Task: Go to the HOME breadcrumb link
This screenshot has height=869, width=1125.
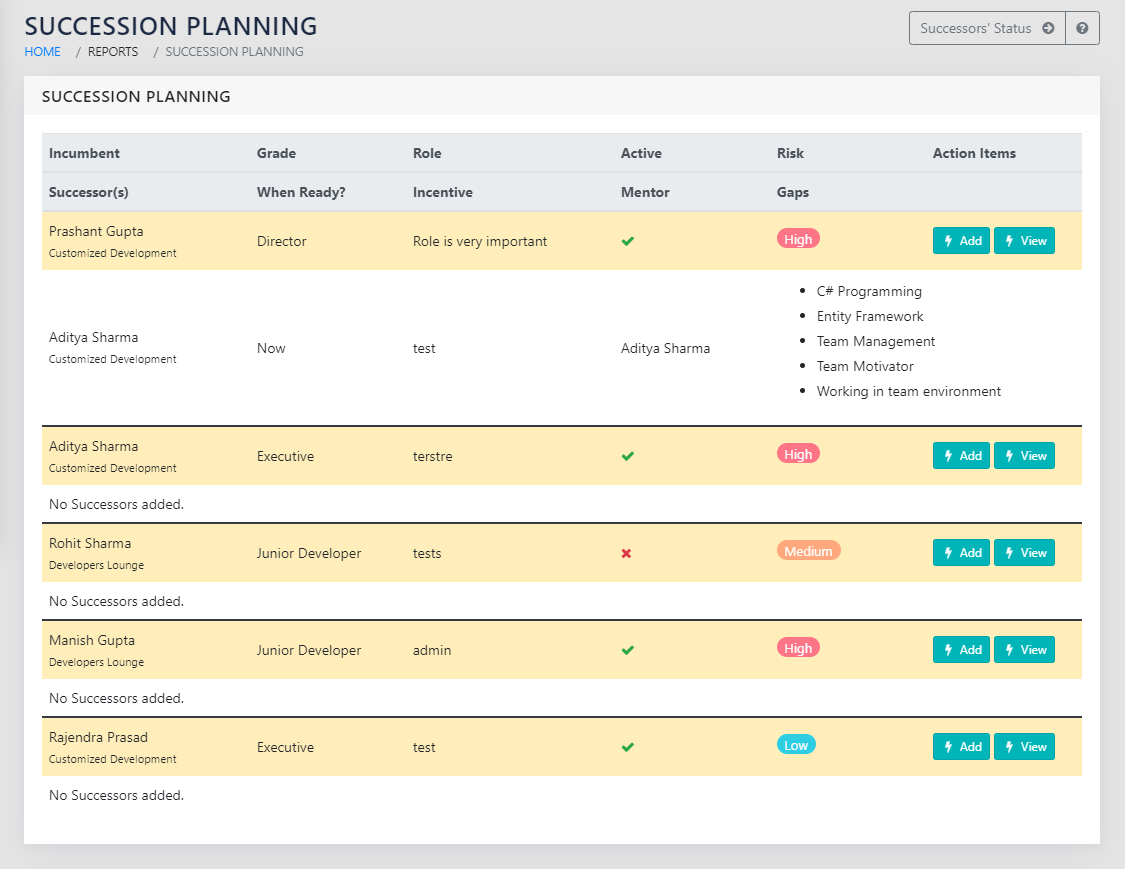Action: 42,52
